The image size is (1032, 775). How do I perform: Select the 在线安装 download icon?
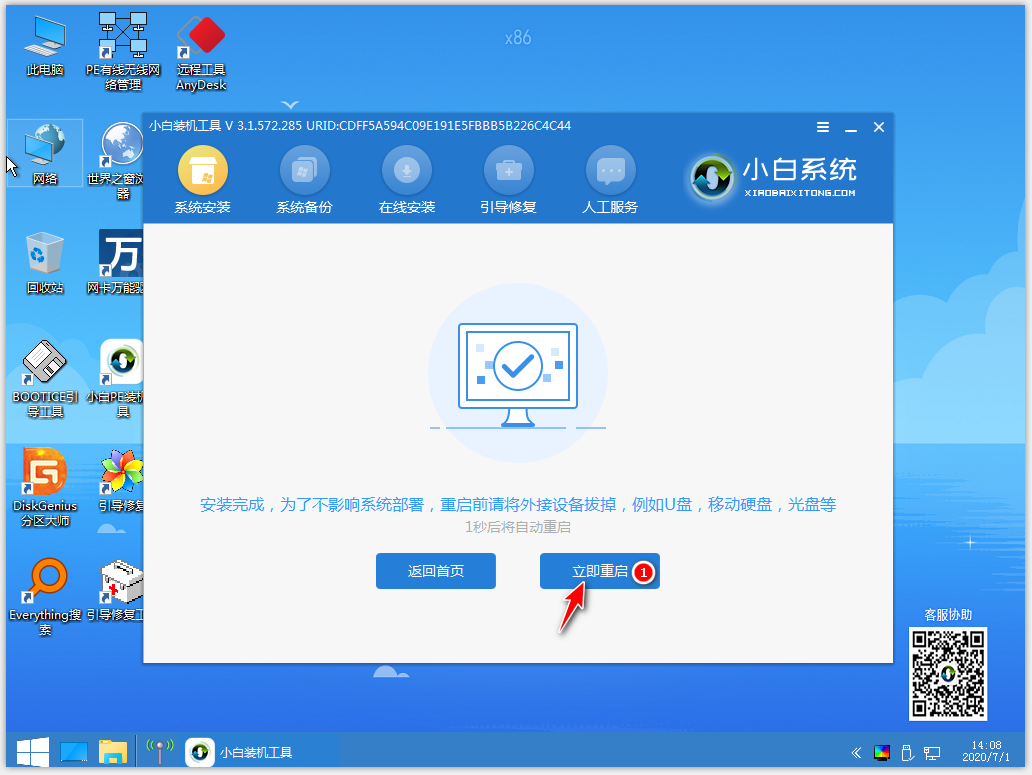pos(407,171)
